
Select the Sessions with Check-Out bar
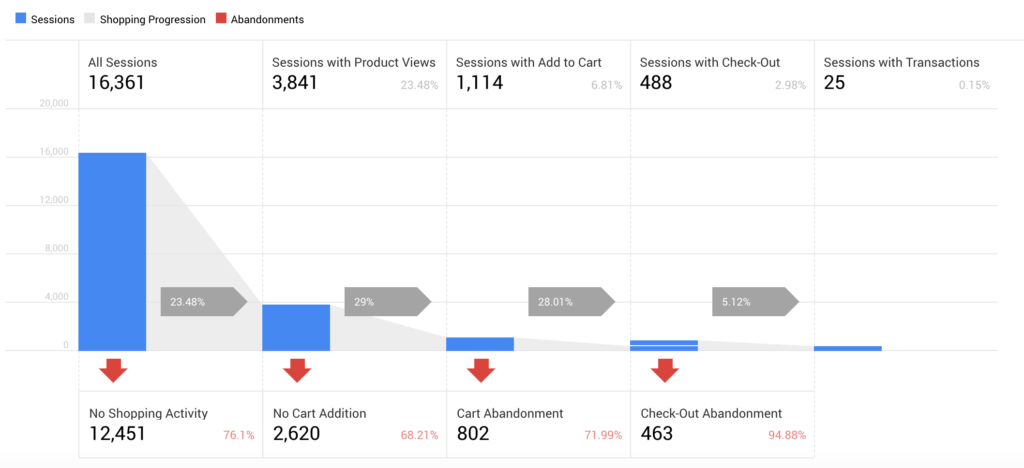click(664, 345)
